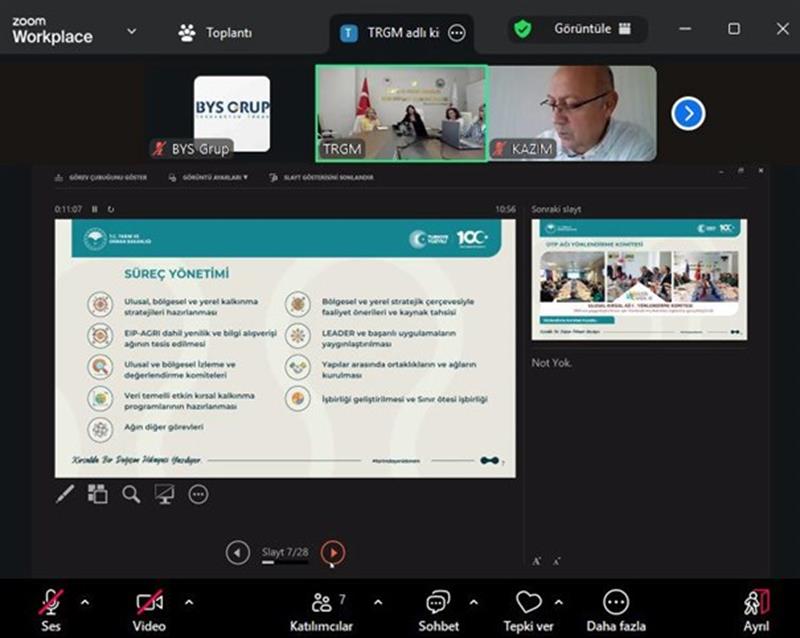Go back to the previous slide

pyautogui.click(x=237, y=552)
